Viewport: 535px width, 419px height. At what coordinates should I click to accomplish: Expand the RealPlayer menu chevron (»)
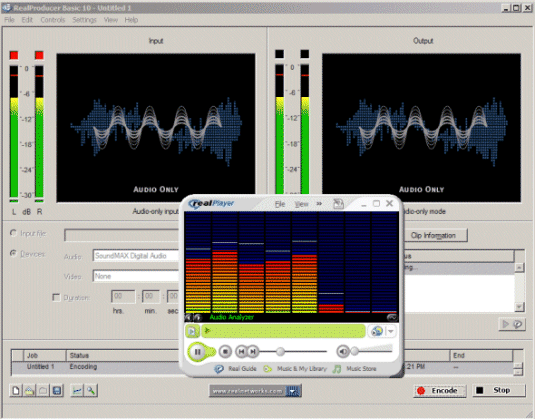pos(319,204)
